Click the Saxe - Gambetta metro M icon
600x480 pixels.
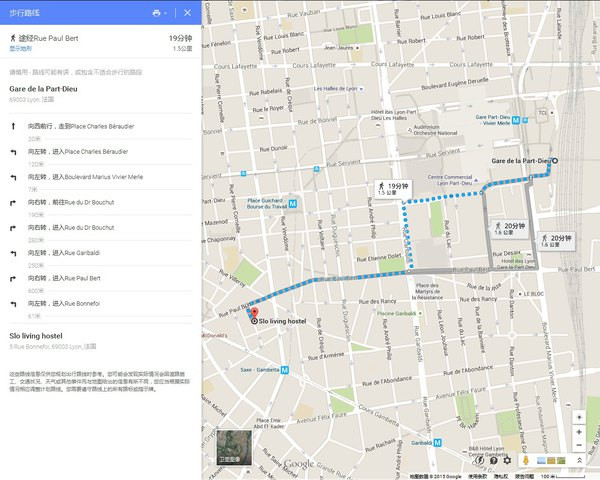pyautogui.click(x=284, y=370)
